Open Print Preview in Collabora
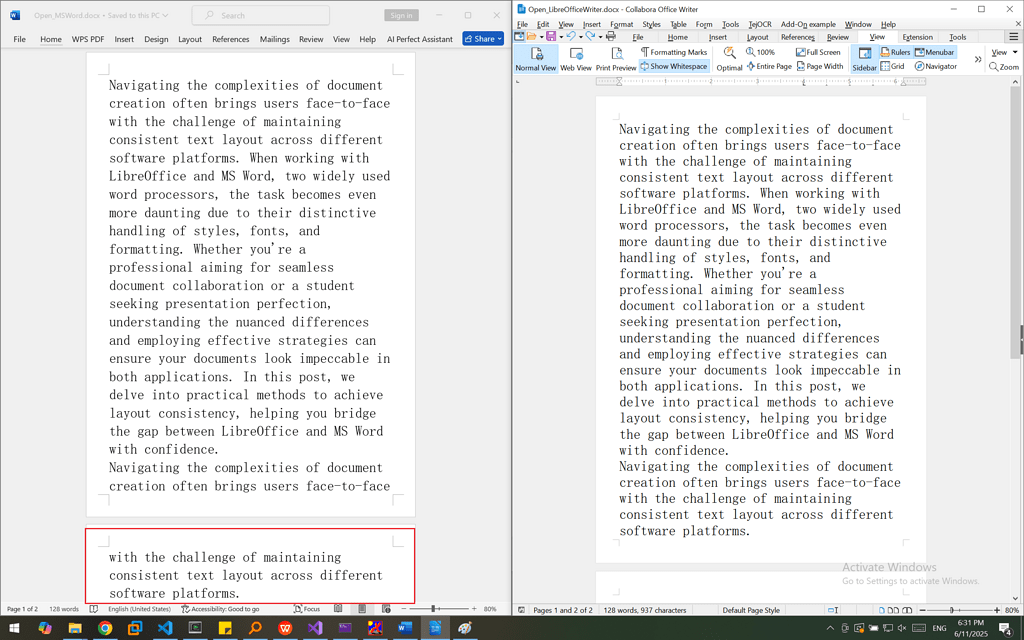 (x=616, y=58)
